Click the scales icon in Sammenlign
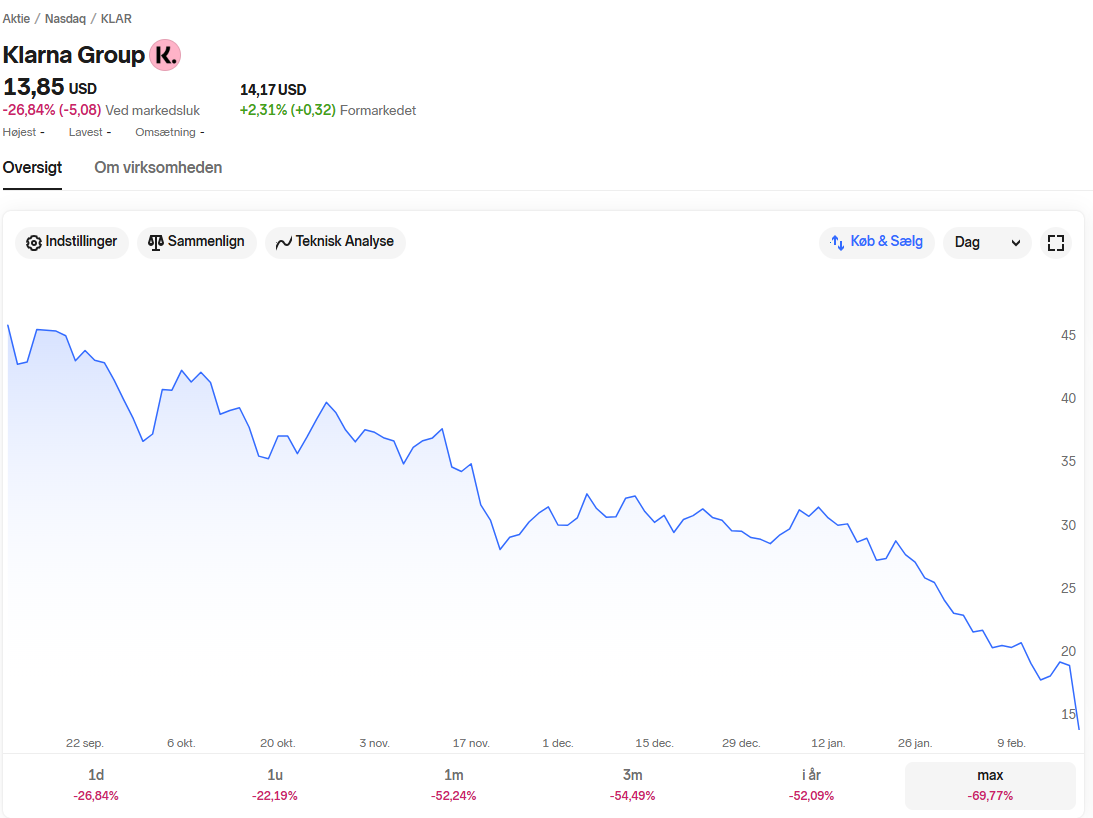This screenshot has height=818, width=1093. point(155,242)
